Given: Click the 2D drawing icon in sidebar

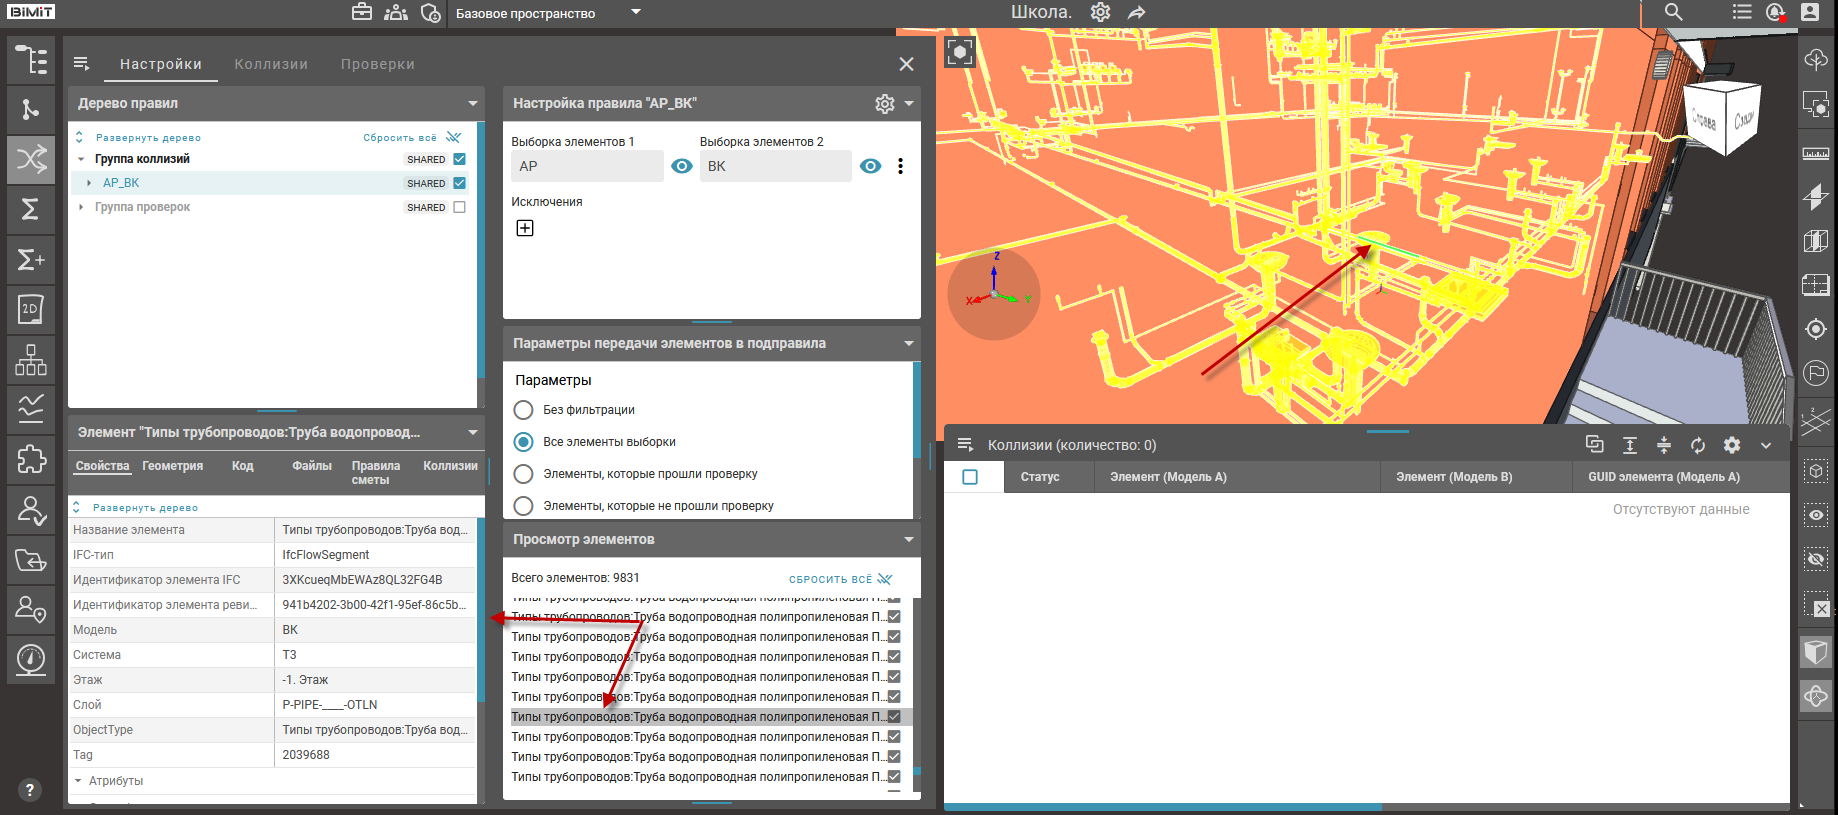Looking at the screenshot, I should pos(31,310).
